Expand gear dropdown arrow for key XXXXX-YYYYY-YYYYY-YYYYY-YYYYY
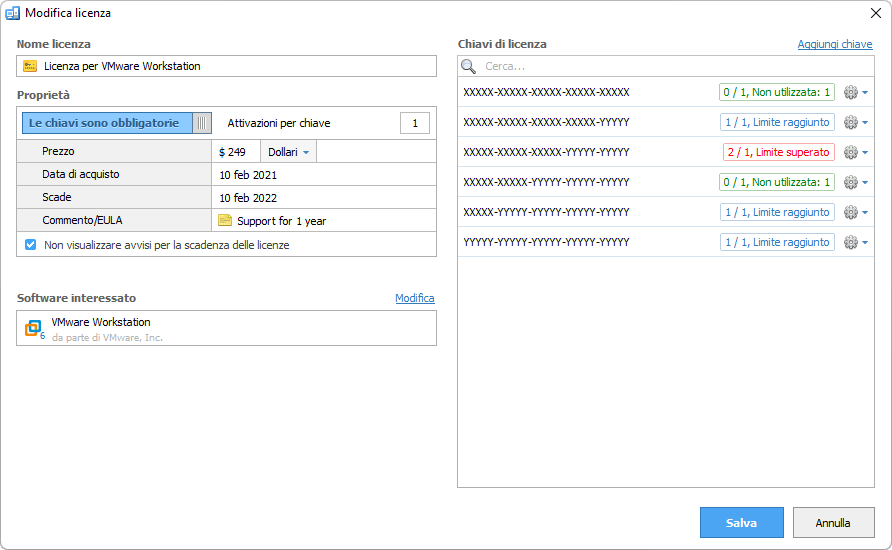892x550 pixels. point(864,213)
